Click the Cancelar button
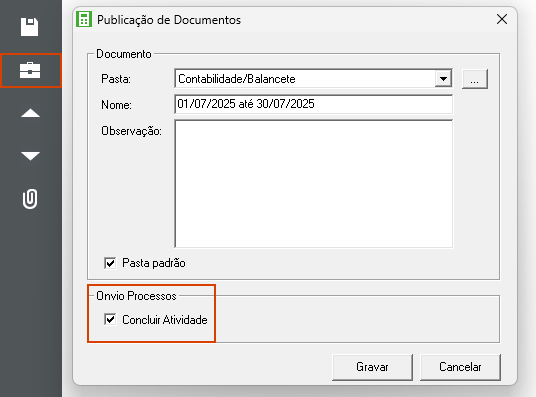536x397 pixels. coord(460,367)
